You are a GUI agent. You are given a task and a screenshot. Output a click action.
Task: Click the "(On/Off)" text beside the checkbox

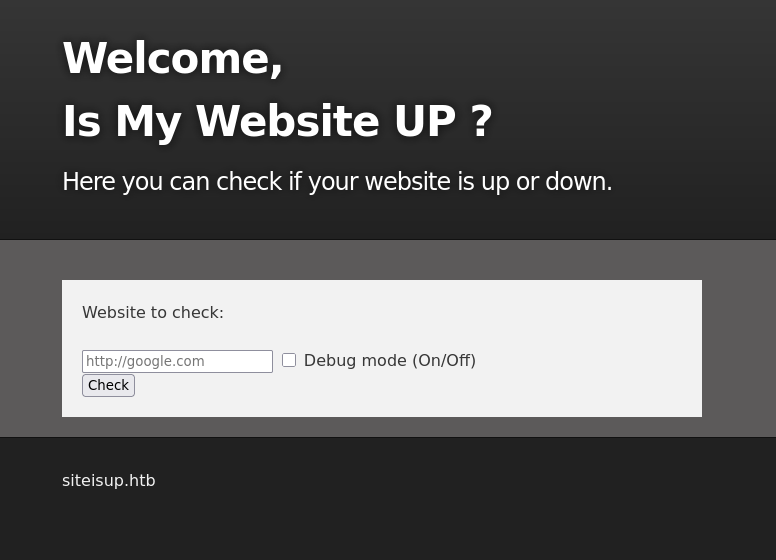(x=444, y=360)
